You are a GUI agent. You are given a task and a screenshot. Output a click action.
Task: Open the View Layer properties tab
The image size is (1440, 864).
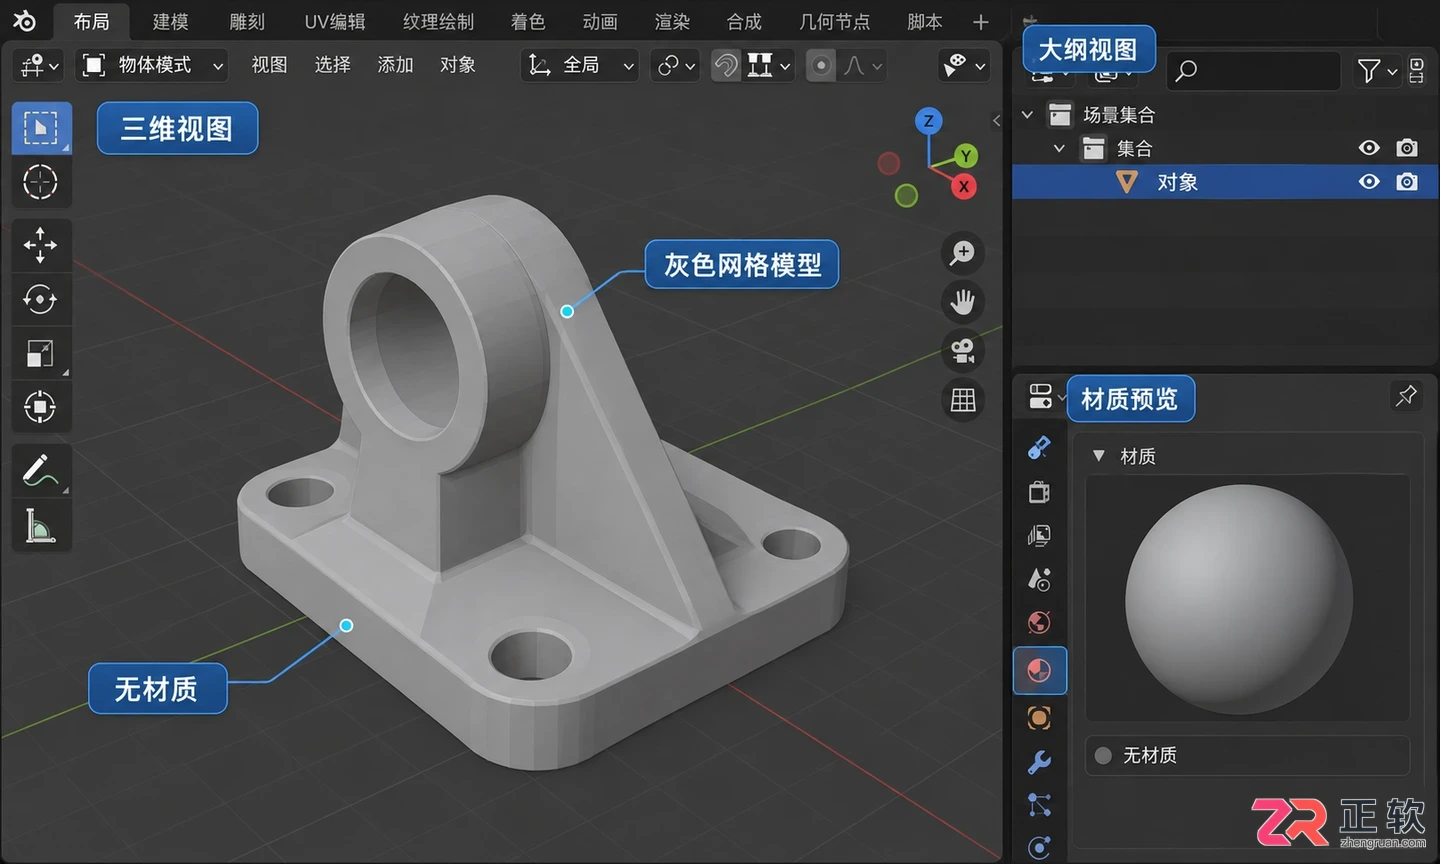click(1039, 536)
